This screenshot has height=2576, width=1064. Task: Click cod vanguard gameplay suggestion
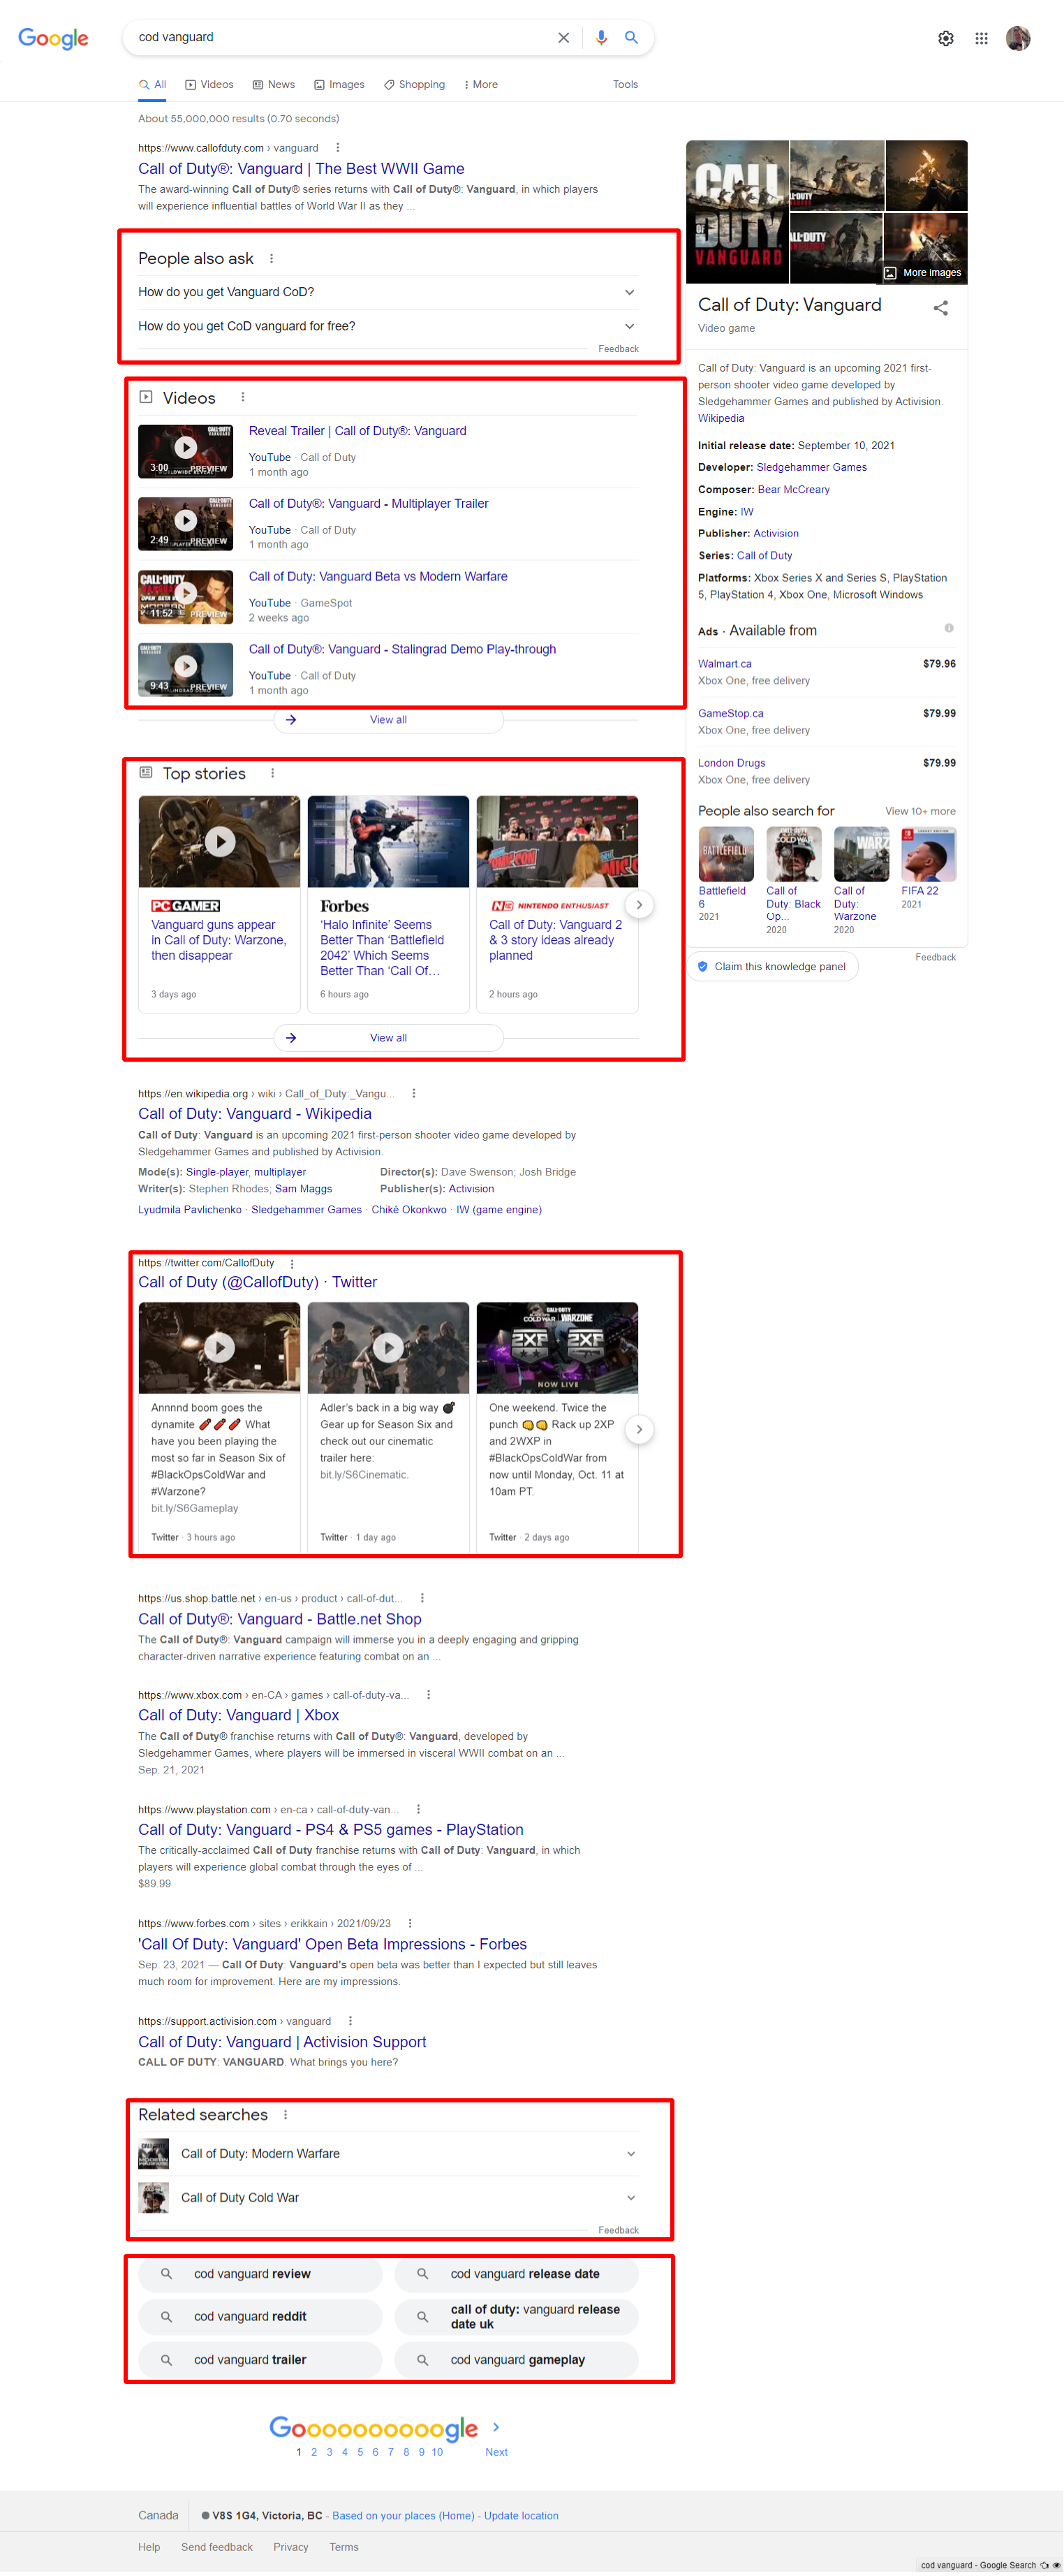click(516, 2360)
